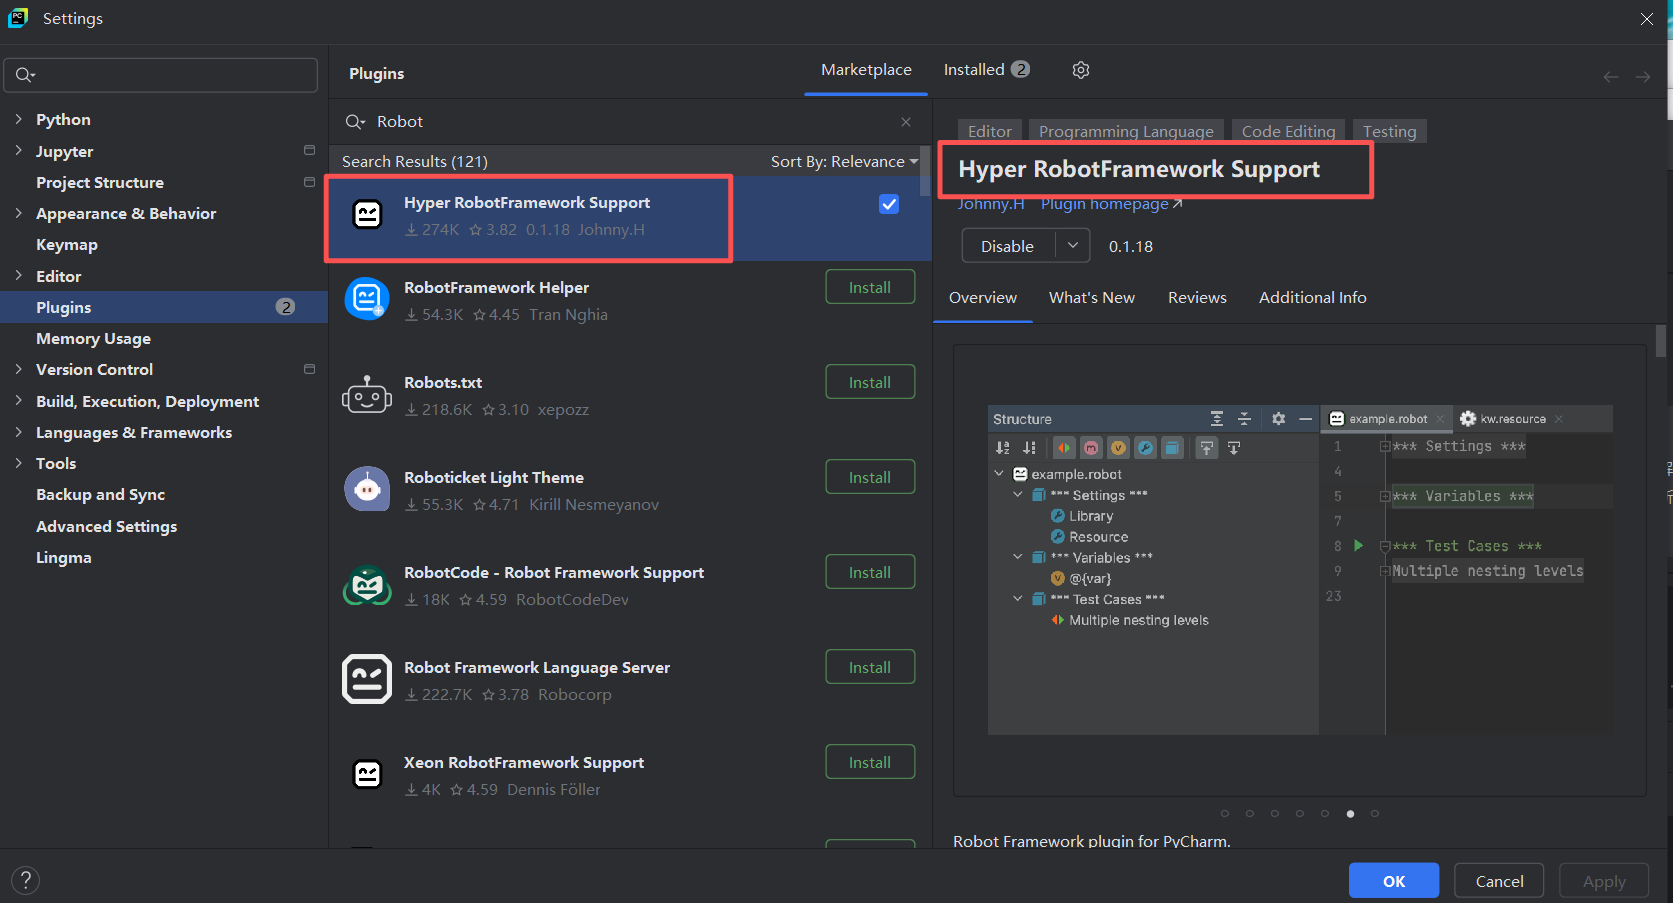1673x903 pixels.
Task: Navigate forward with the right arrow
Action: pyautogui.click(x=1643, y=77)
